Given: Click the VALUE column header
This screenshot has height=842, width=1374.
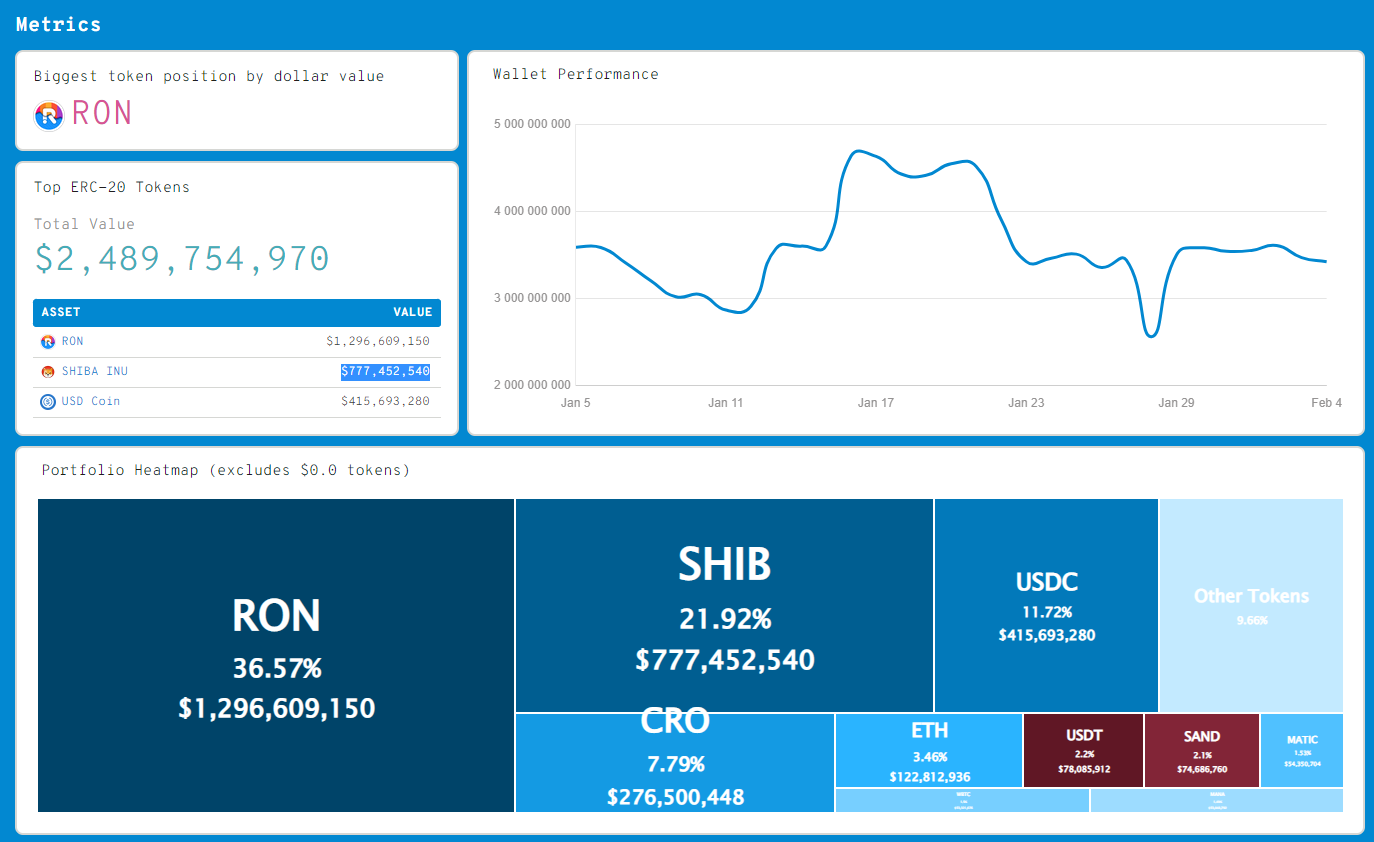Looking at the screenshot, I should click(413, 312).
